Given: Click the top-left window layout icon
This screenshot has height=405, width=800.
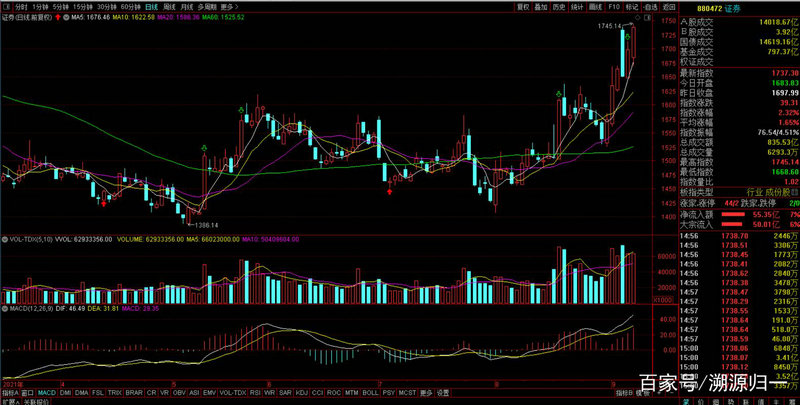Looking at the screenshot, I should [x=6, y=6].
